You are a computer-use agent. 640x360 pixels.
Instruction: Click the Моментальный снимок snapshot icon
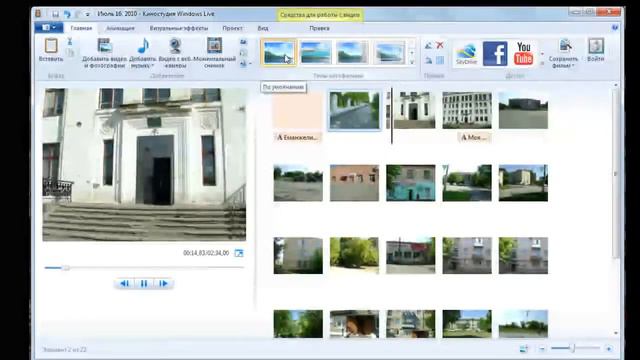click(x=214, y=52)
